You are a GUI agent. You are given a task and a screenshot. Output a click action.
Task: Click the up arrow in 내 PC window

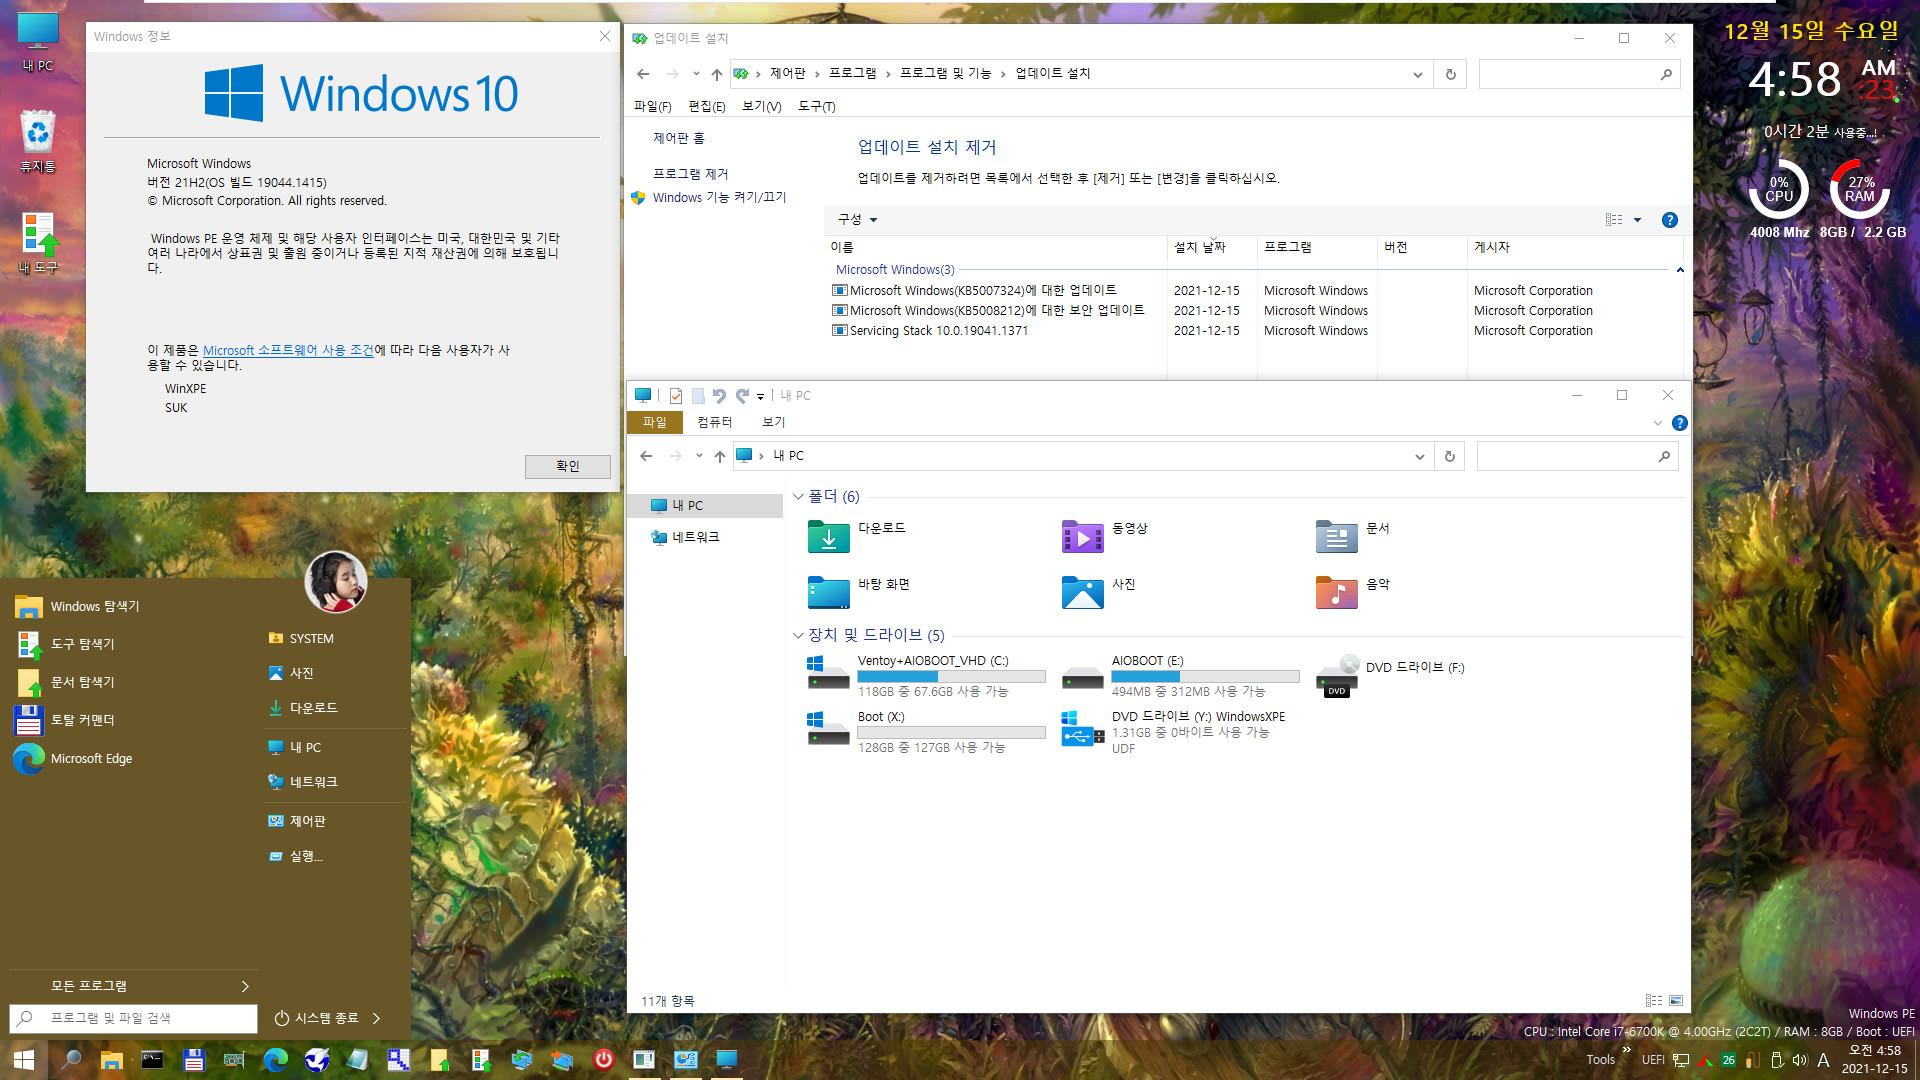click(x=719, y=456)
